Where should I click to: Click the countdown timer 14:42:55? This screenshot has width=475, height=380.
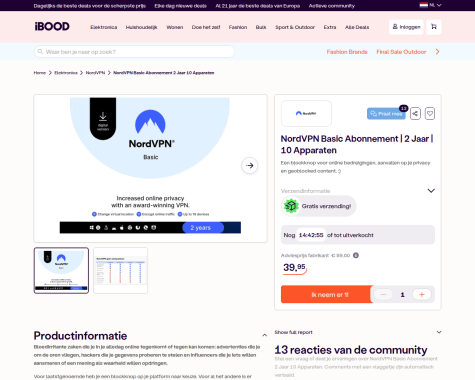(311, 235)
